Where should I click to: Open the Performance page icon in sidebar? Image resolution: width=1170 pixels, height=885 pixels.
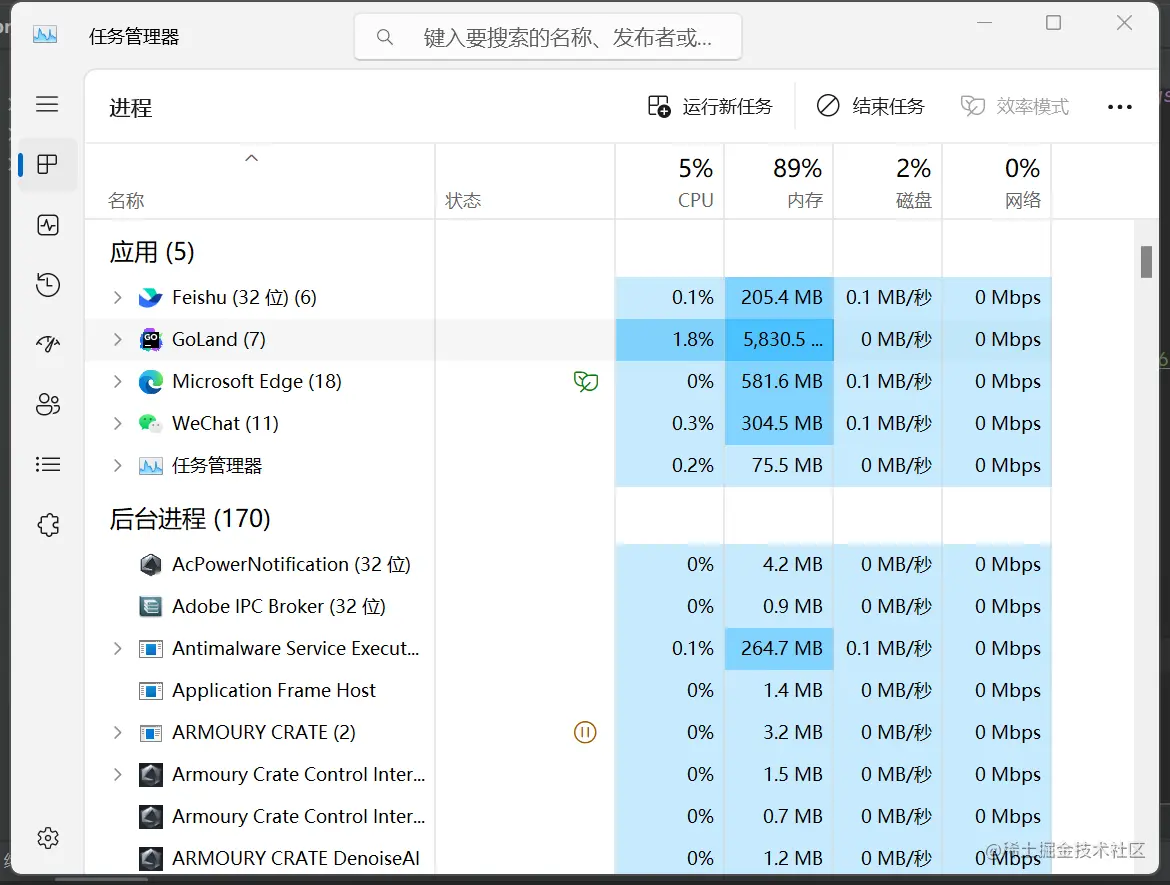(x=48, y=225)
